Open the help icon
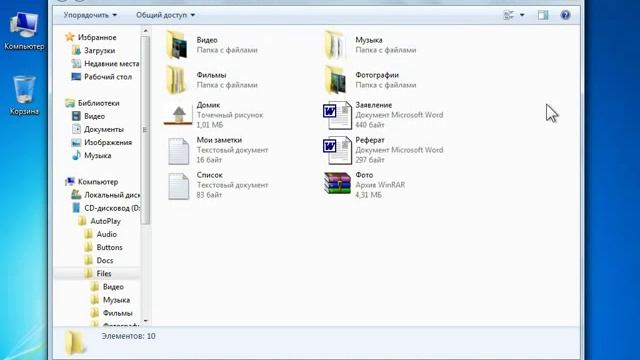The height and width of the screenshot is (360, 640). [565, 15]
